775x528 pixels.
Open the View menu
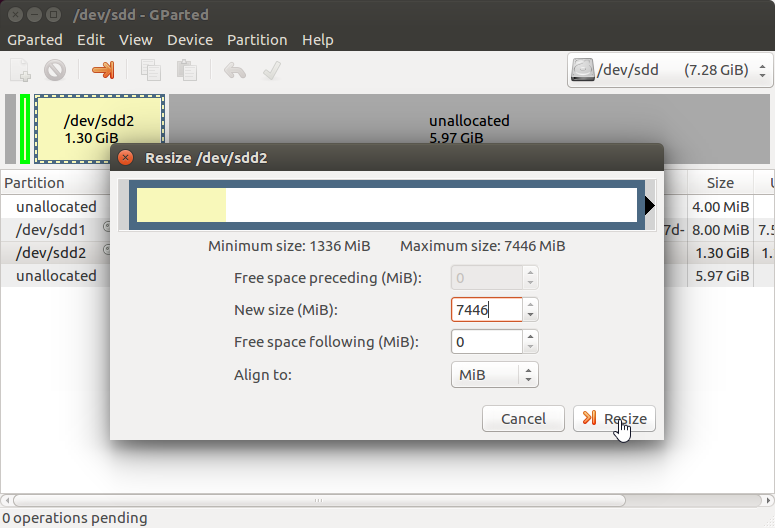click(x=135, y=40)
